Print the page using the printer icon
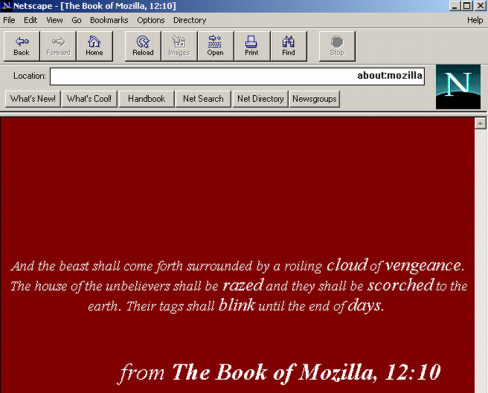 tap(252, 46)
